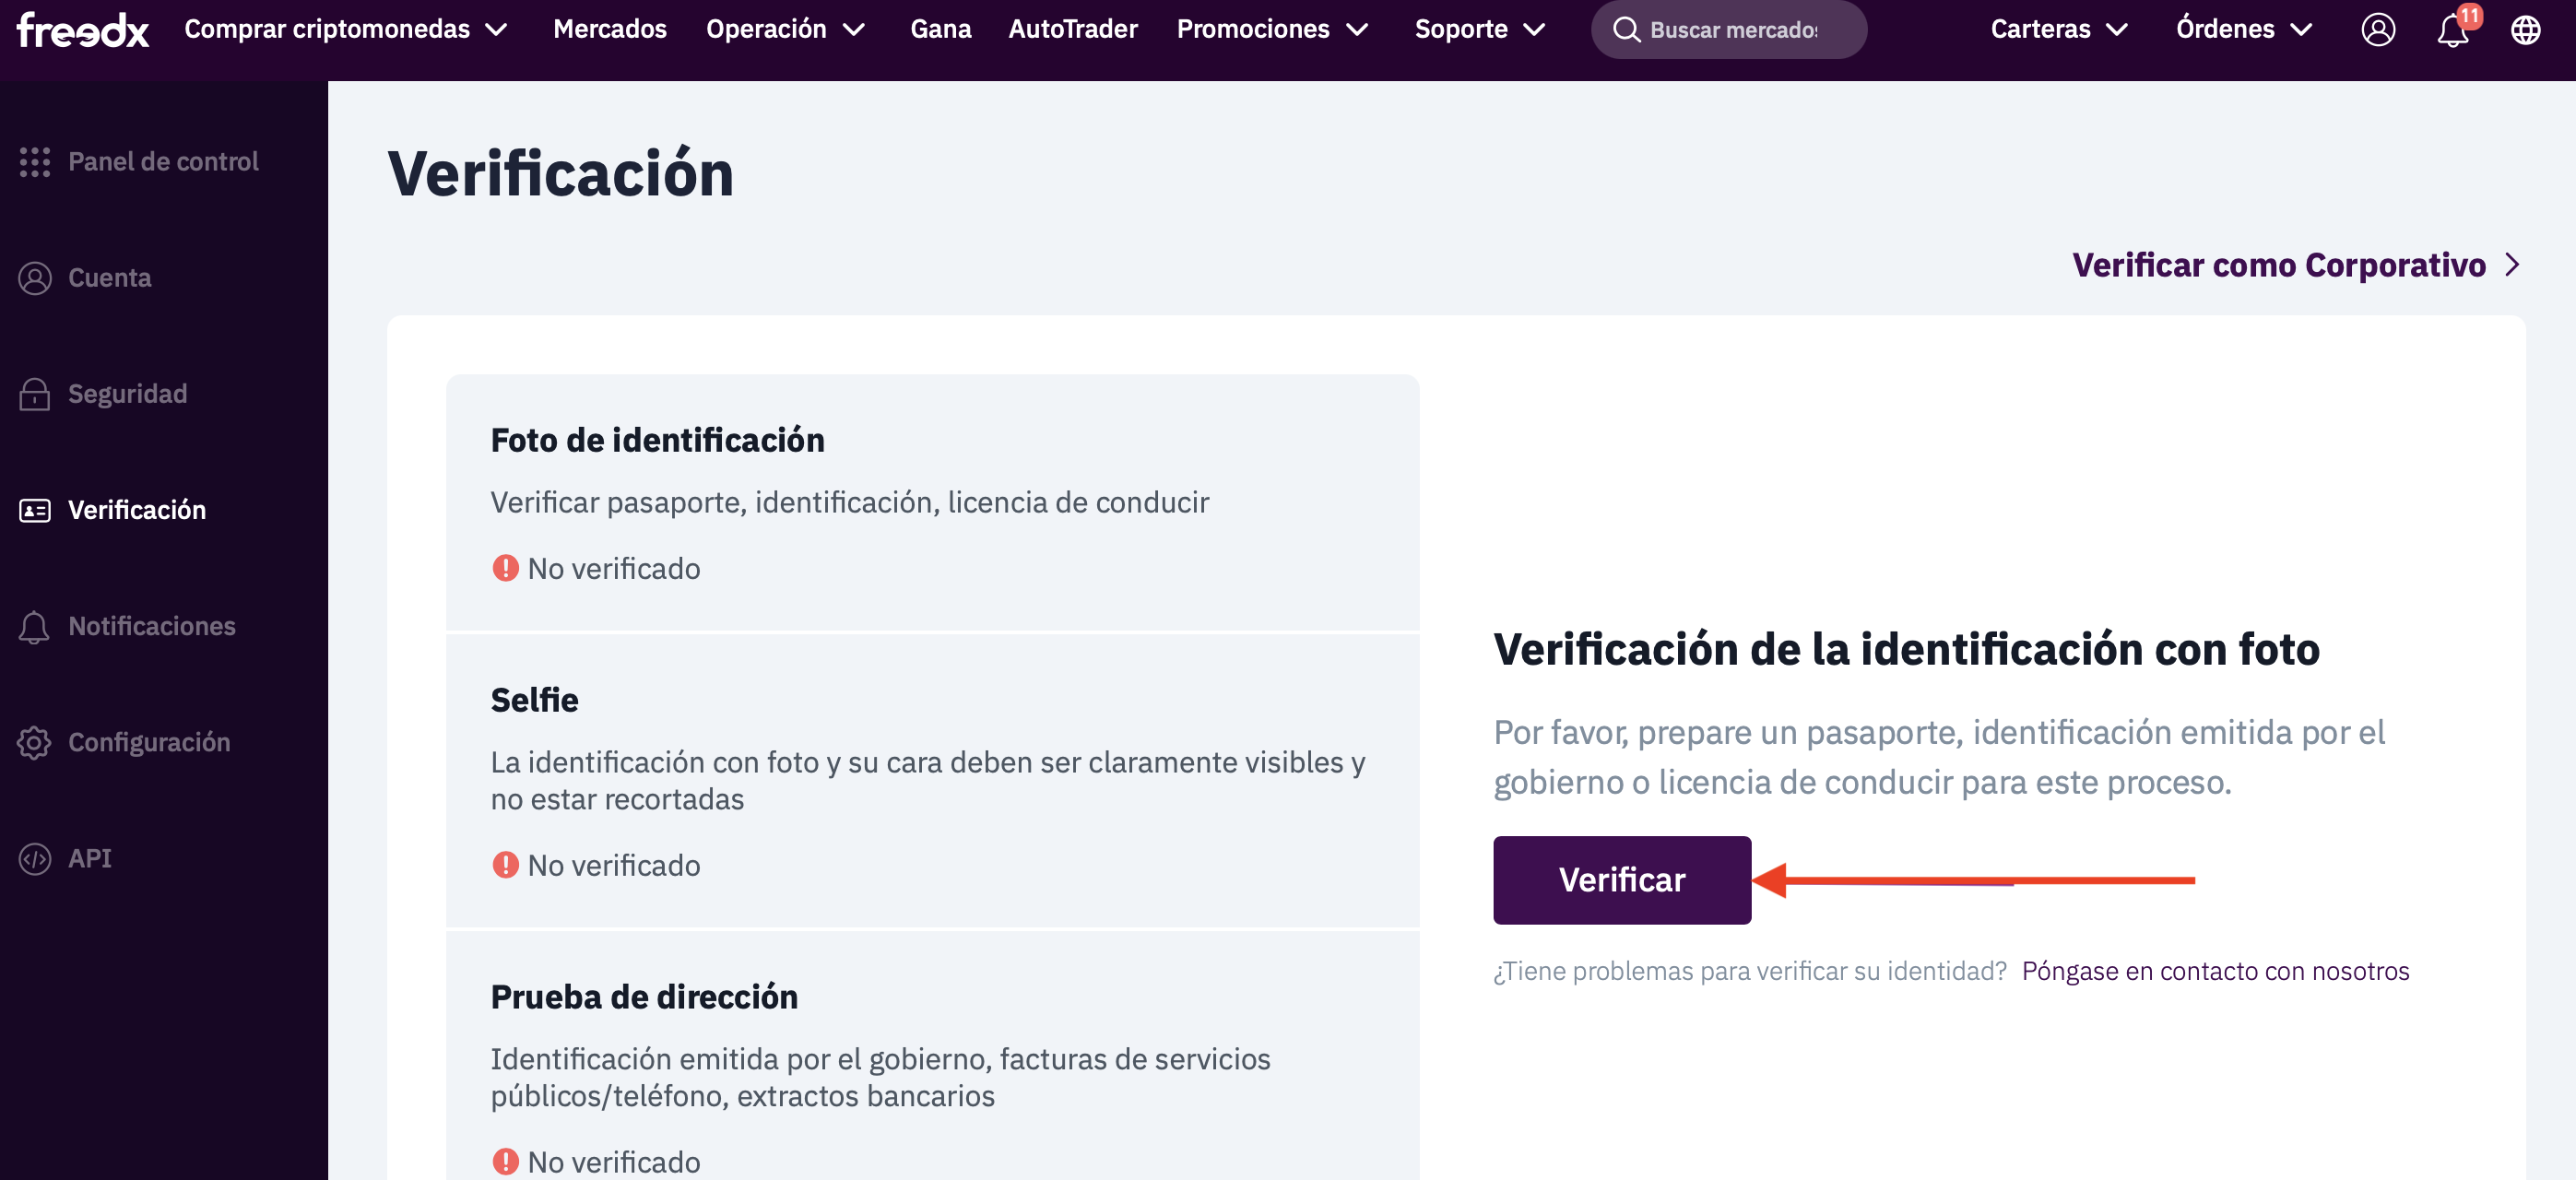This screenshot has width=2576, height=1180.
Task: Expand Comprar criptomonedas dropdown
Action: pyautogui.click(x=345, y=30)
